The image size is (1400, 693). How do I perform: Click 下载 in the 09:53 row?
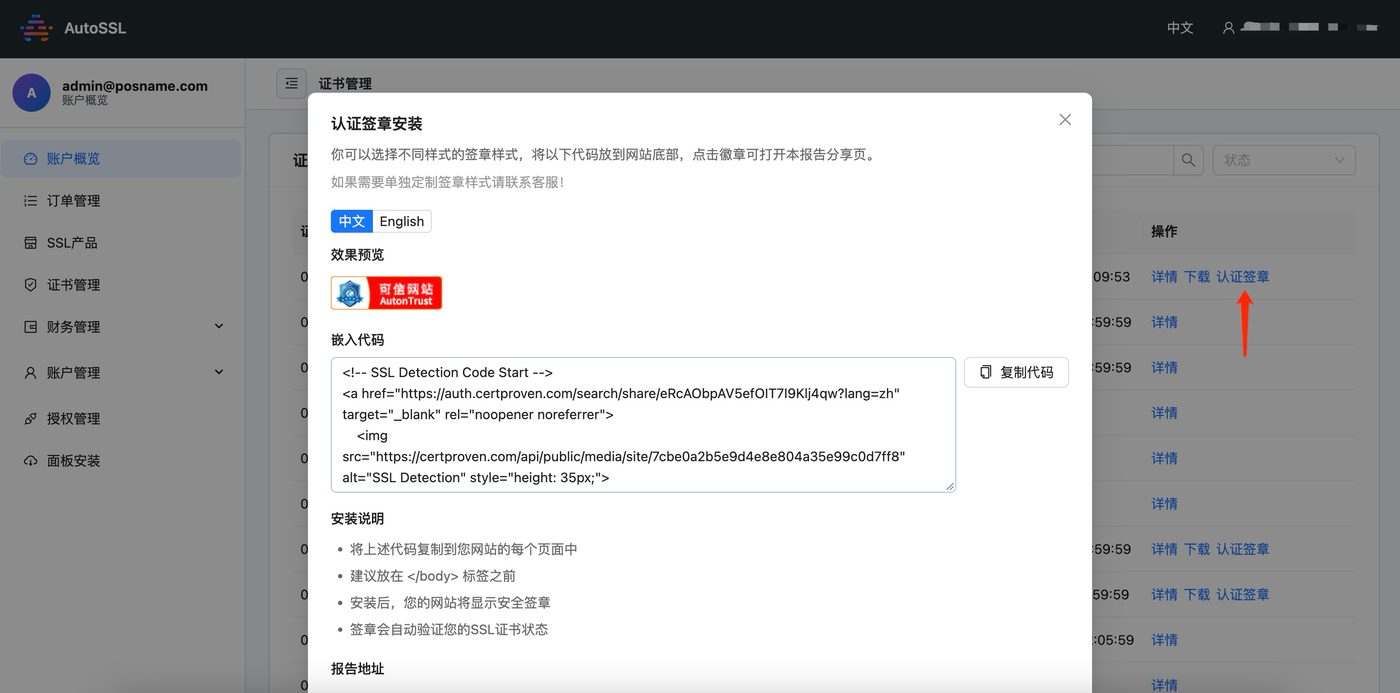point(1197,277)
